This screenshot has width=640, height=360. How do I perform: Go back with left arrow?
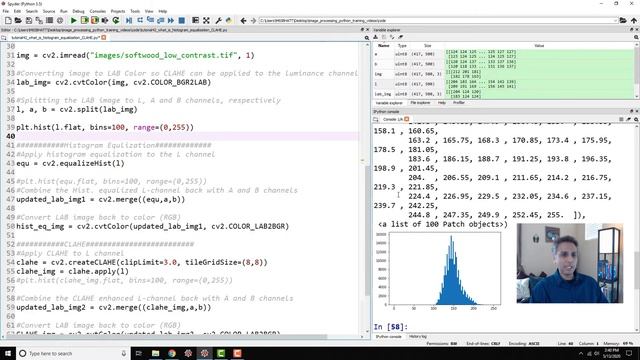pyautogui.click(x=243, y=20)
